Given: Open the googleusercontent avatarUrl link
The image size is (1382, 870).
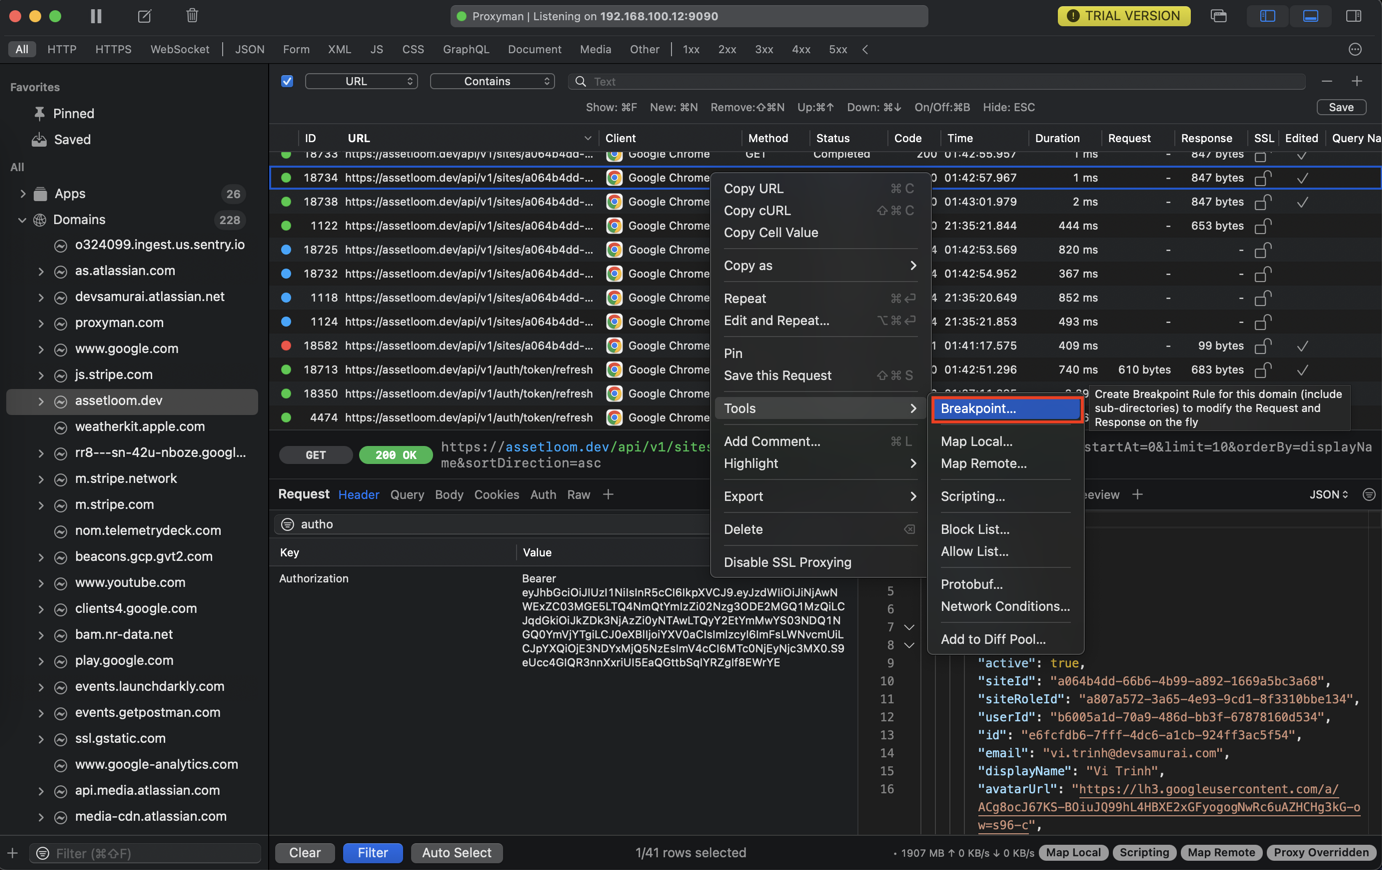Looking at the screenshot, I should 1168,808.
